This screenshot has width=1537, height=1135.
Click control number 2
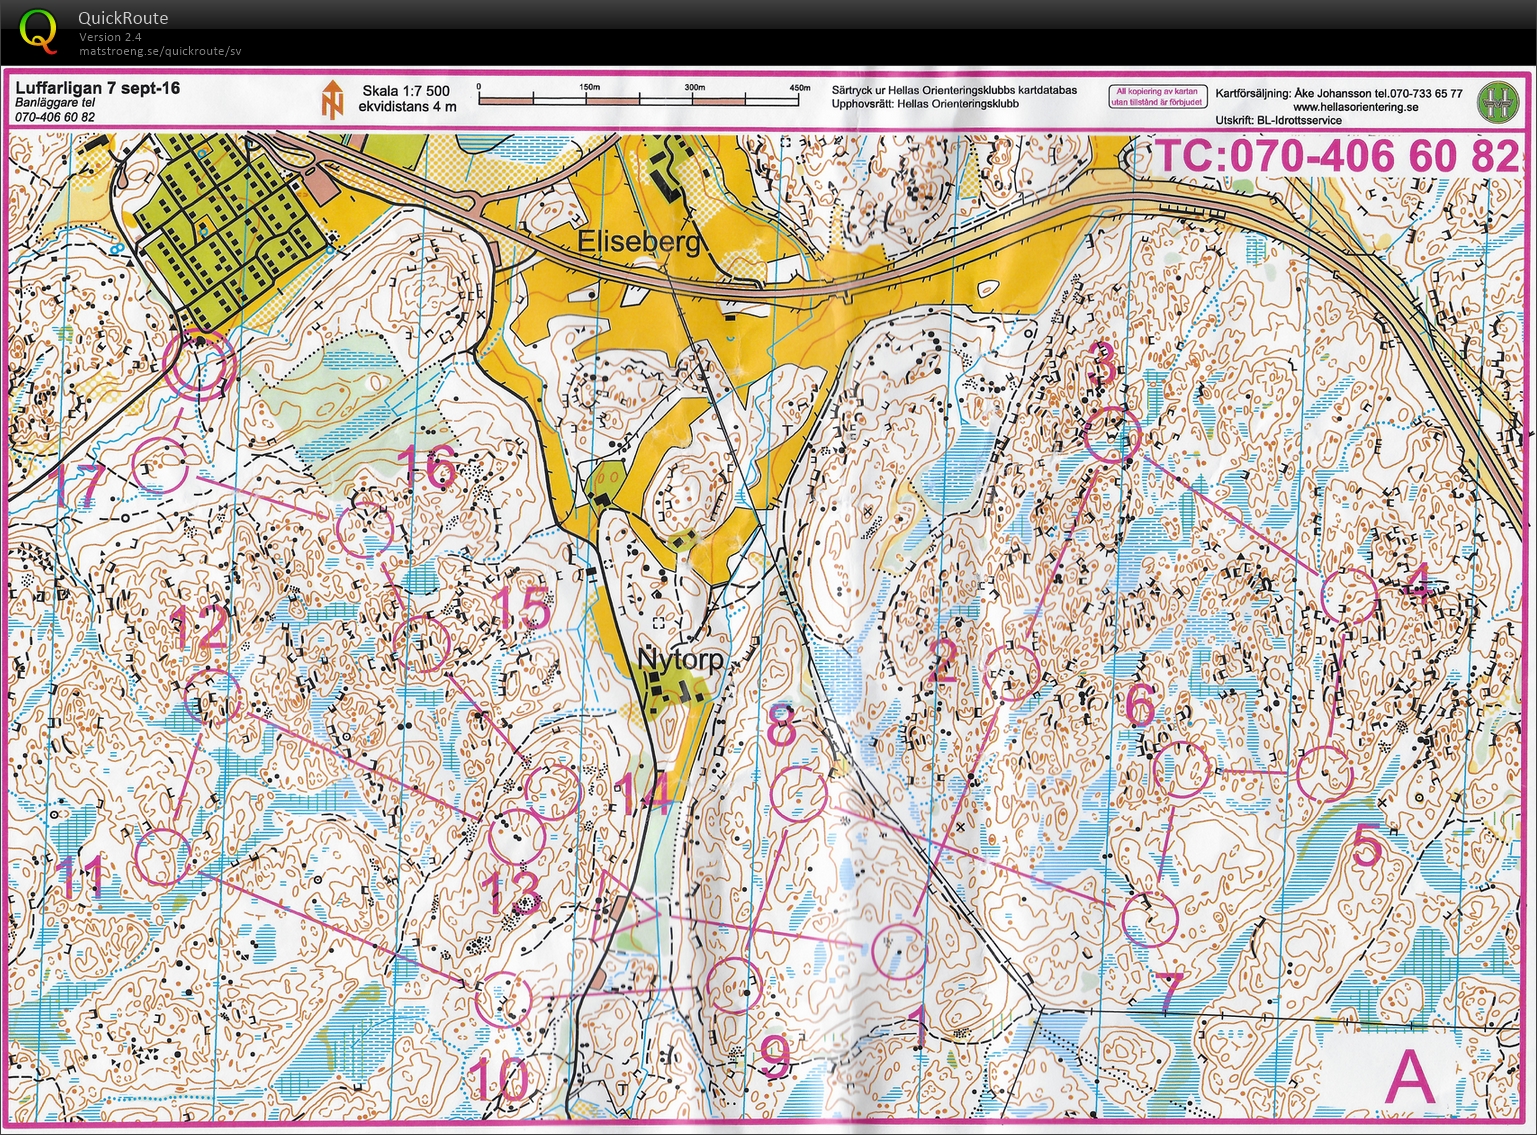click(943, 662)
